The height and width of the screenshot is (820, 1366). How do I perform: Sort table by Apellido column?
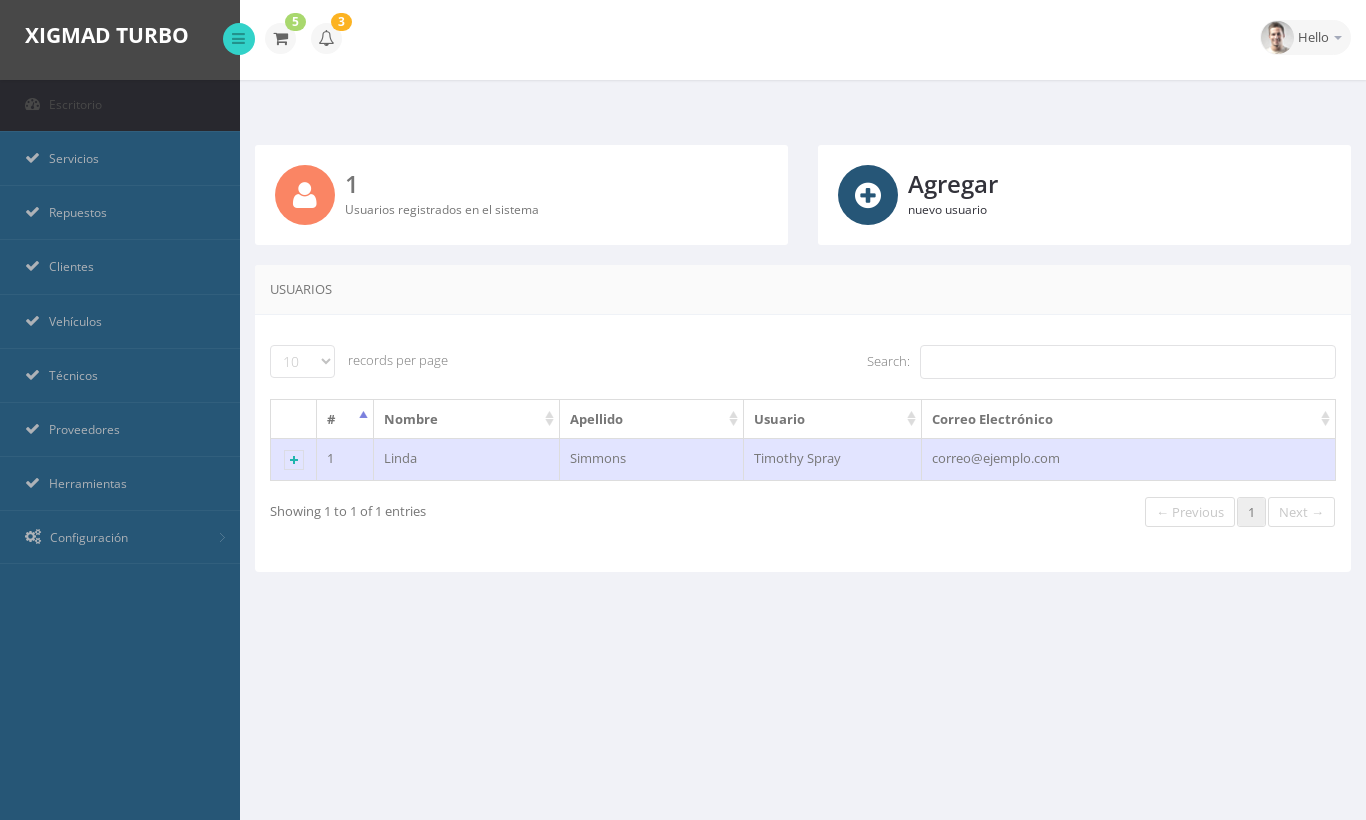click(652, 419)
